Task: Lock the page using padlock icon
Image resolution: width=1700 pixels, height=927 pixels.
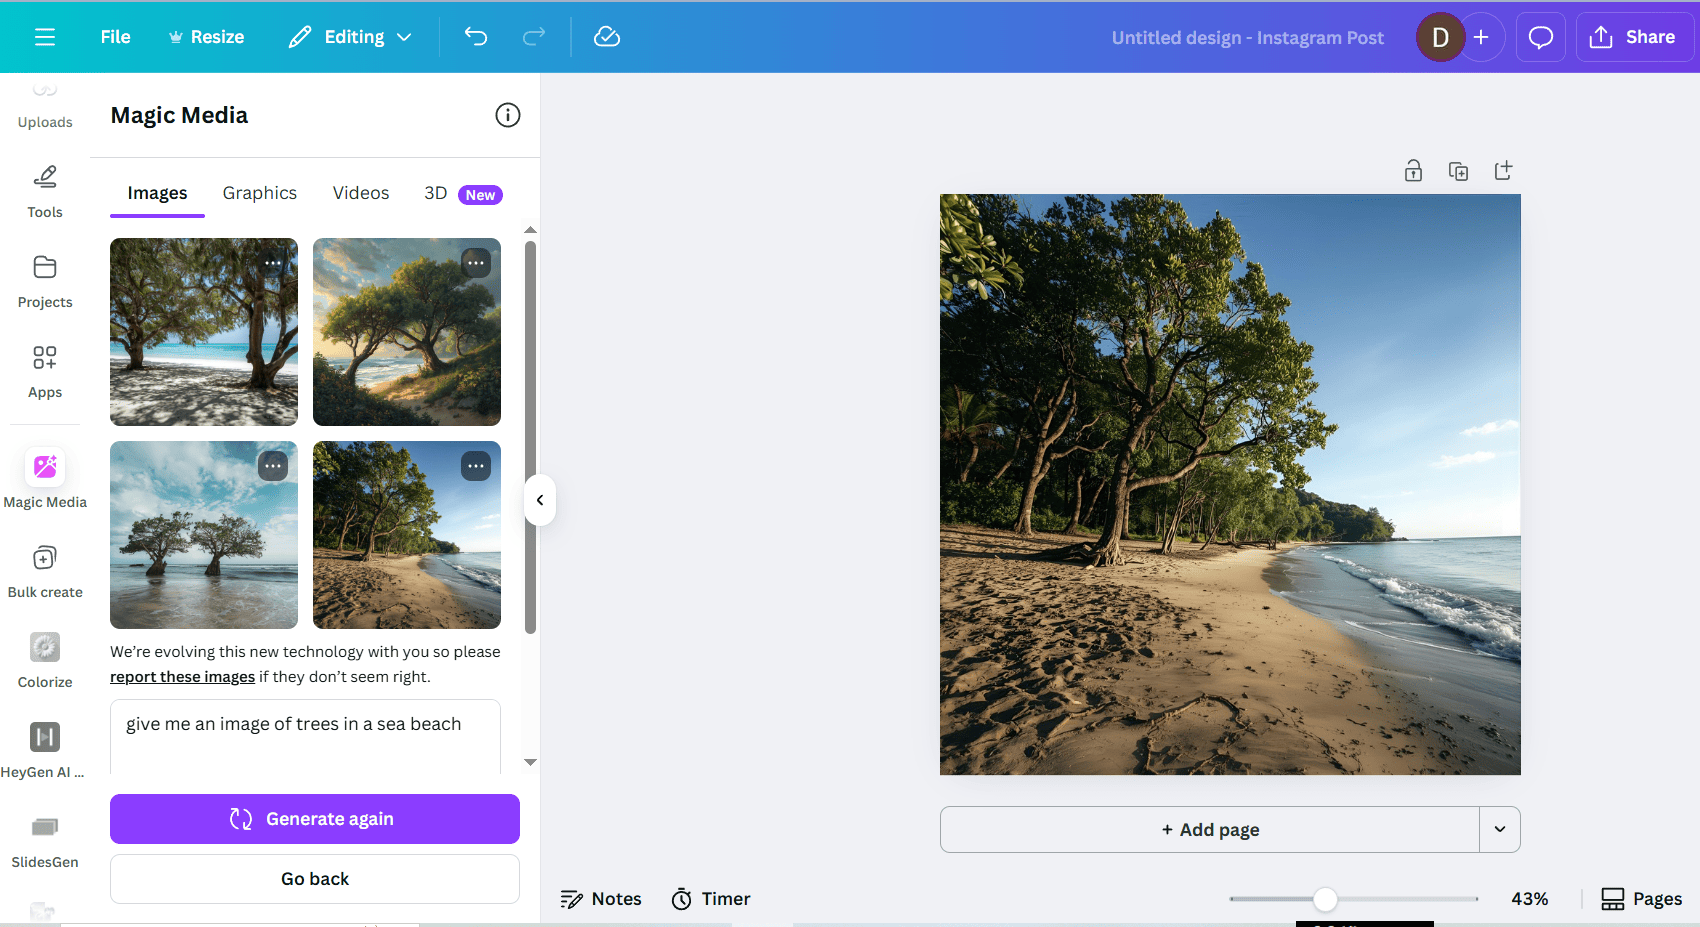Action: click(x=1413, y=171)
